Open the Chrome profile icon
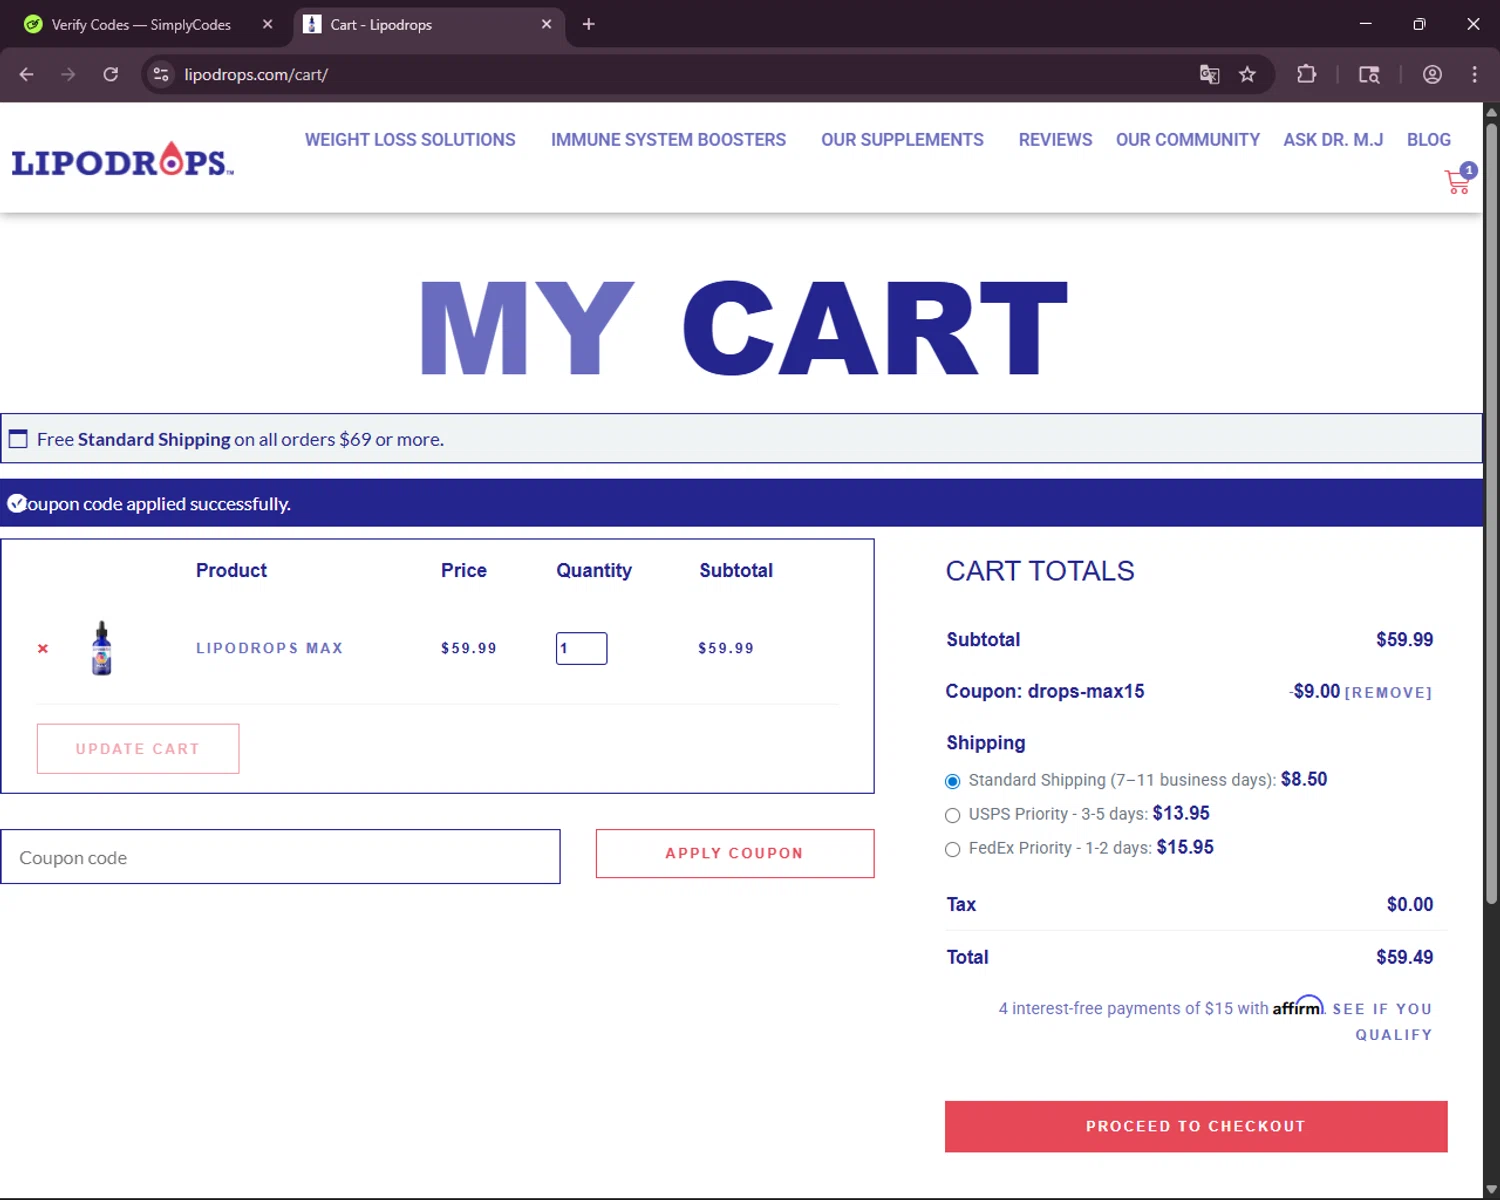 (1432, 74)
